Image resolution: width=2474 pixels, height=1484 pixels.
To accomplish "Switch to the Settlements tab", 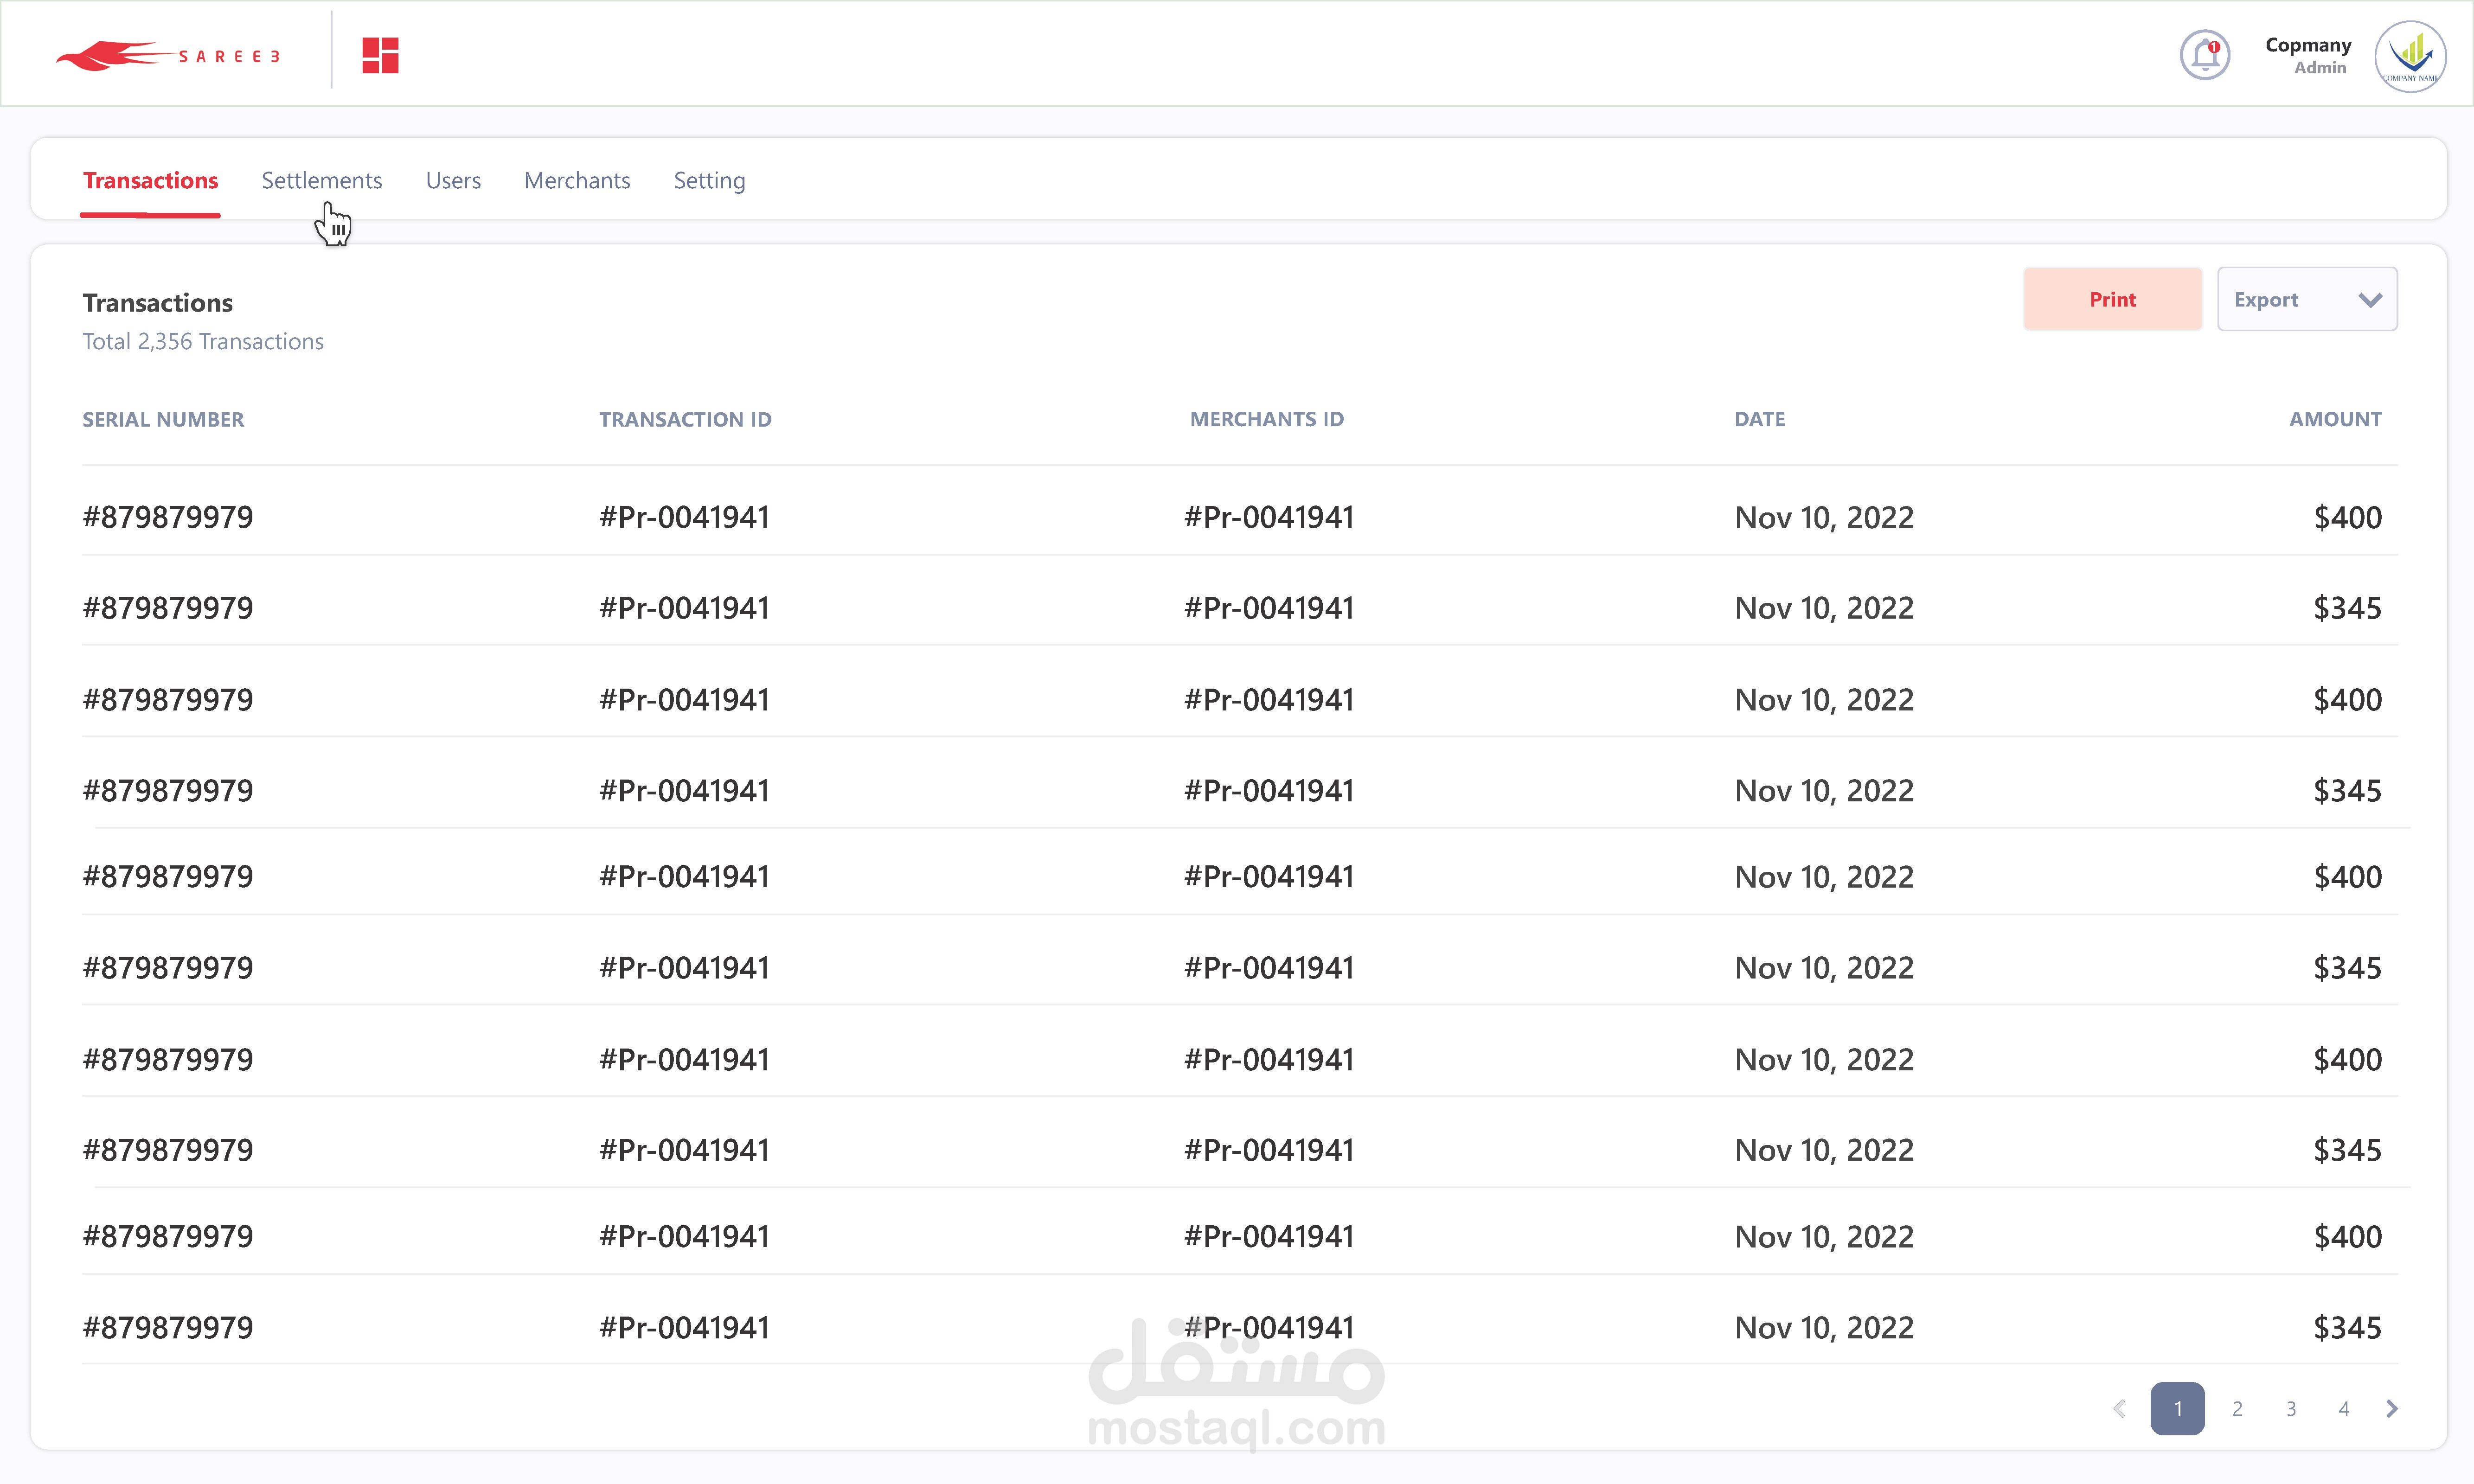I will point(321,181).
